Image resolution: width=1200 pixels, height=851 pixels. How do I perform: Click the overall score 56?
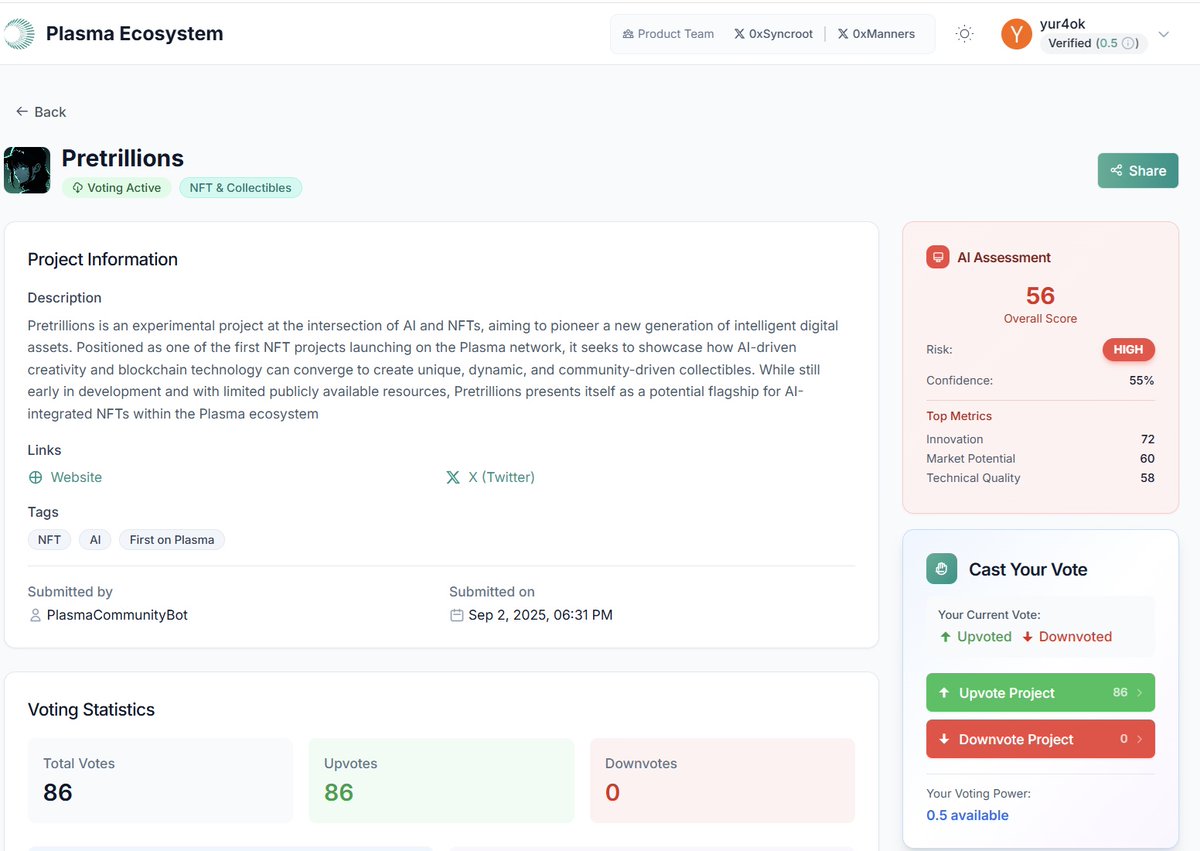1040,296
